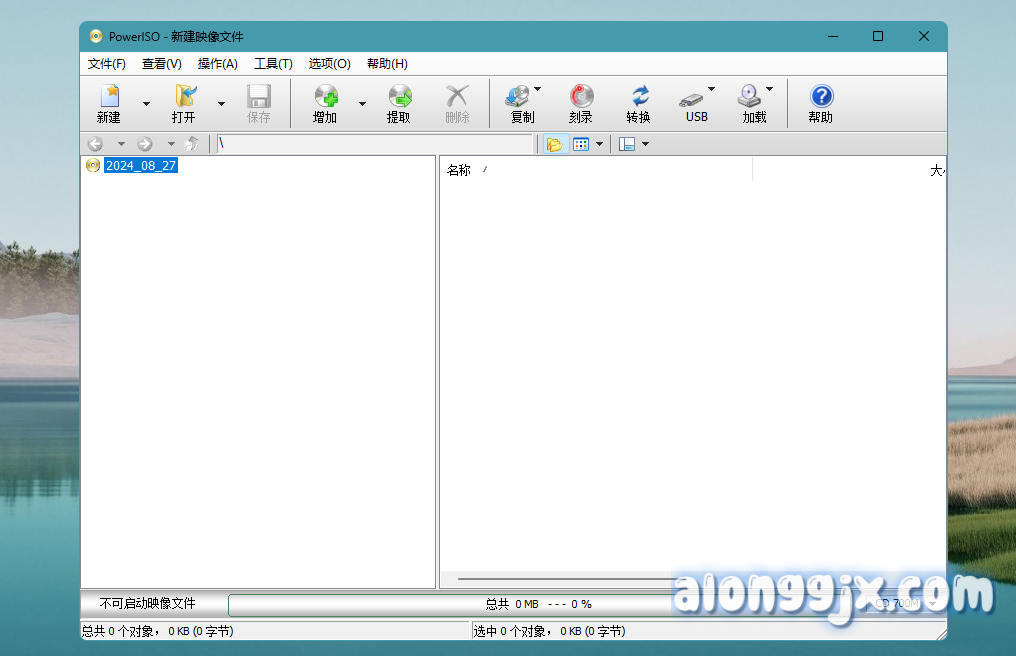Screen dimensions: 1016x656
Task: Click the 增加 (Add) disc icon
Action: [325, 97]
